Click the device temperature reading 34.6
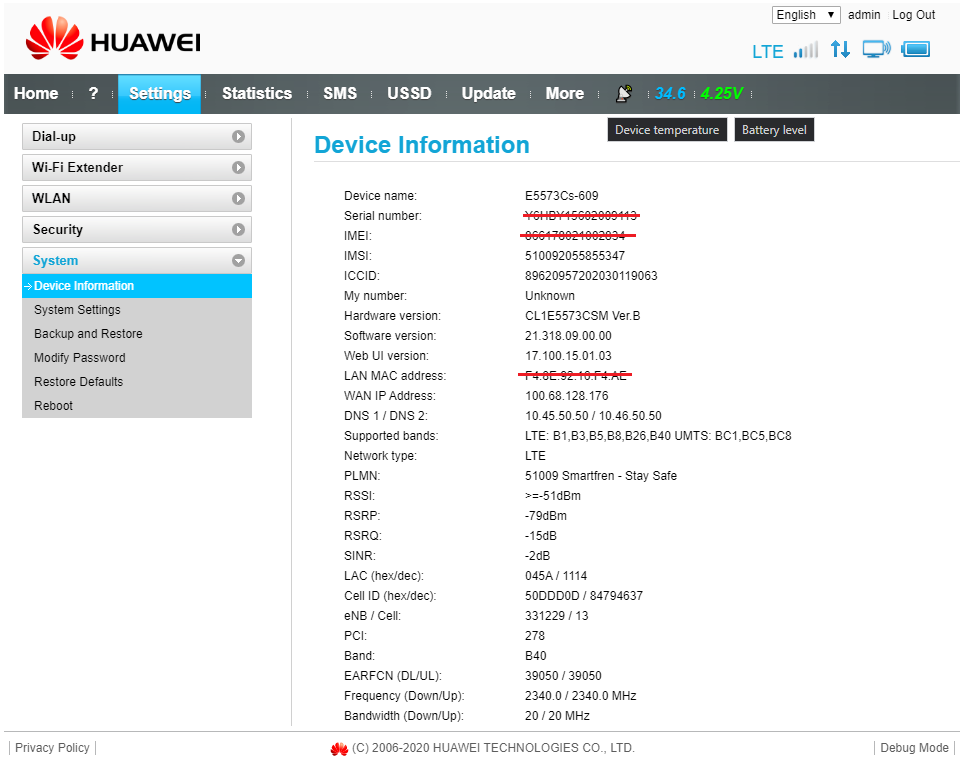 point(670,93)
